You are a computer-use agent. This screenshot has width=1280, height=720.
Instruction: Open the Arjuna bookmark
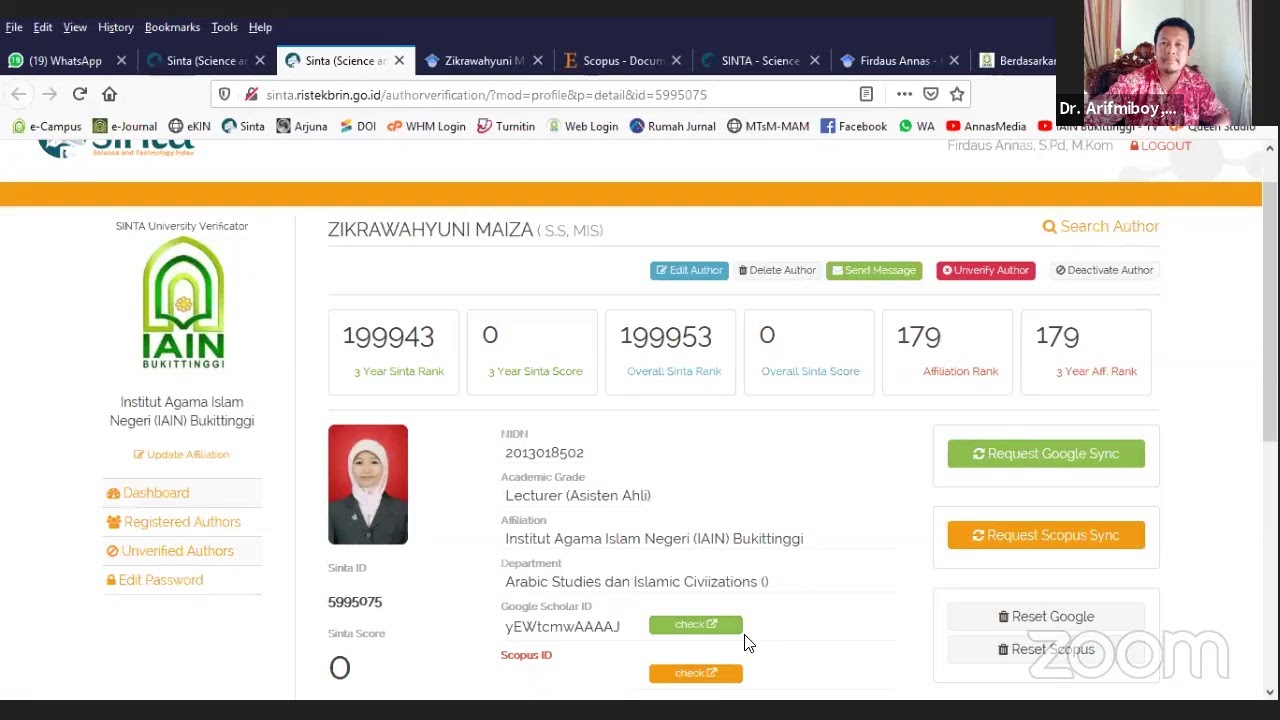[x=302, y=126]
